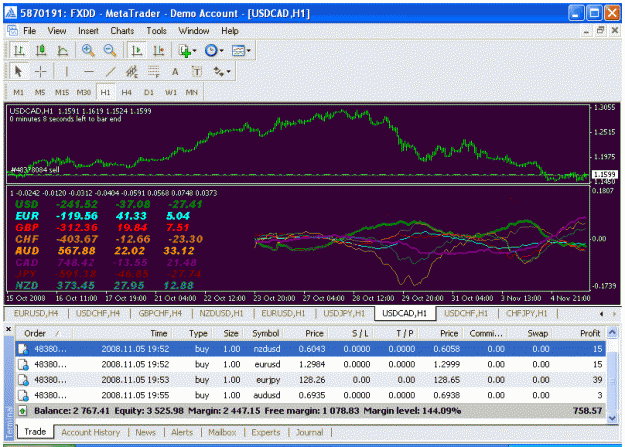Select the horizontal line drawing tool
625x447 pixels.
[x=89, y=72]
